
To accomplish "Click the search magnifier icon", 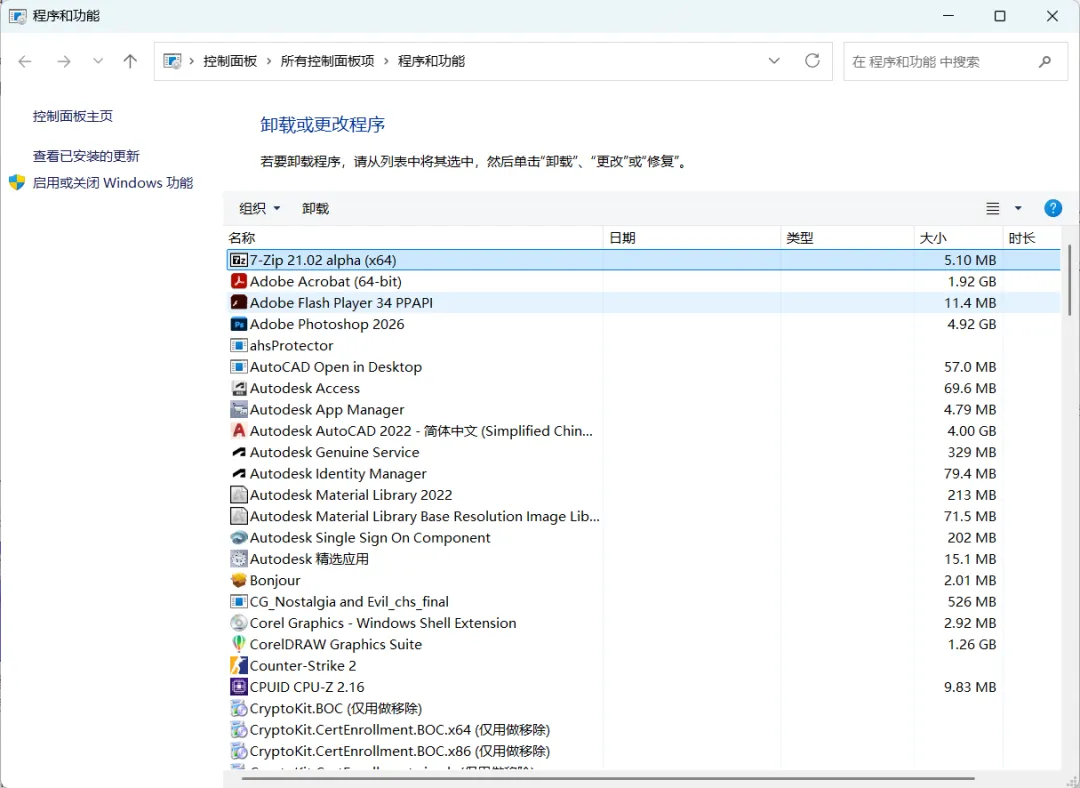I will point(1044,62).
